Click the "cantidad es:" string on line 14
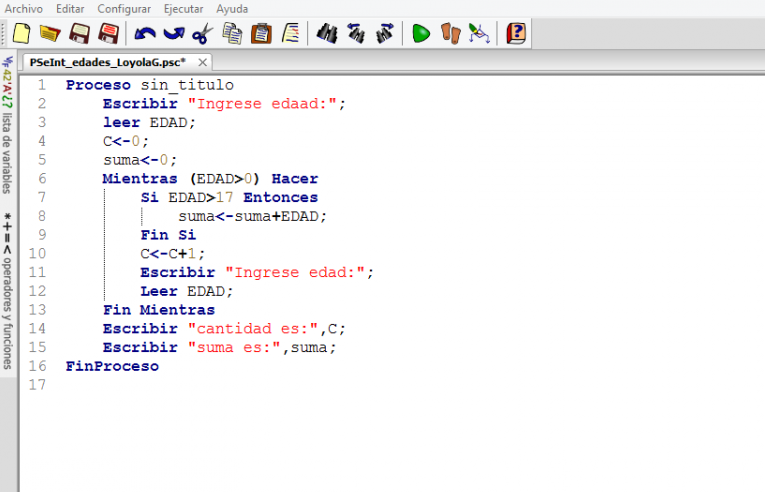Screen dimensions: 765x492 (253, 328)
